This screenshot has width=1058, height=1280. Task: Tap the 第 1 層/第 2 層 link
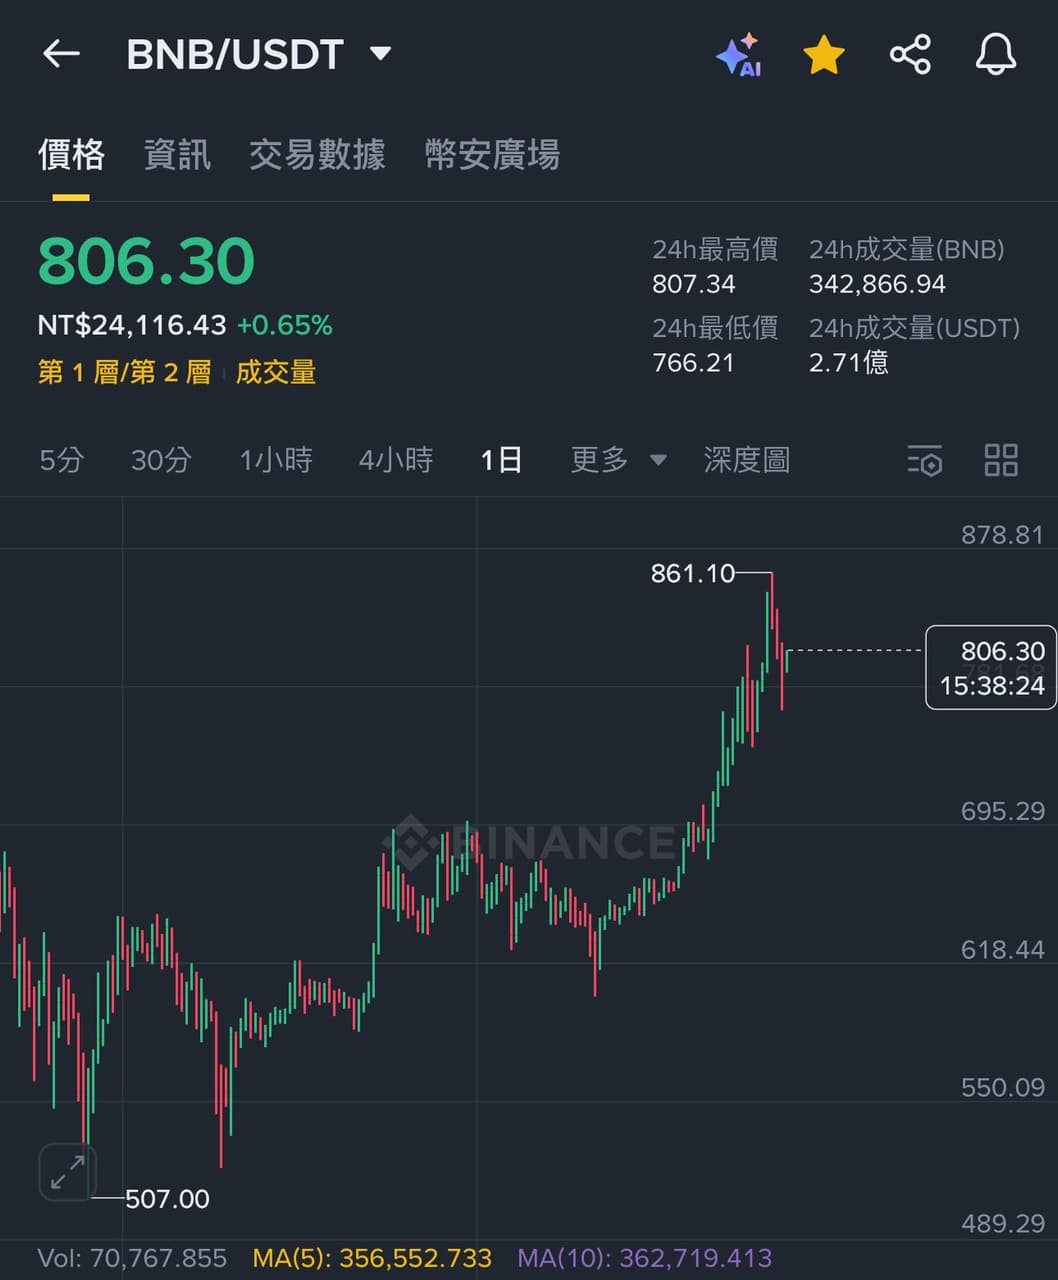(124, 373)
